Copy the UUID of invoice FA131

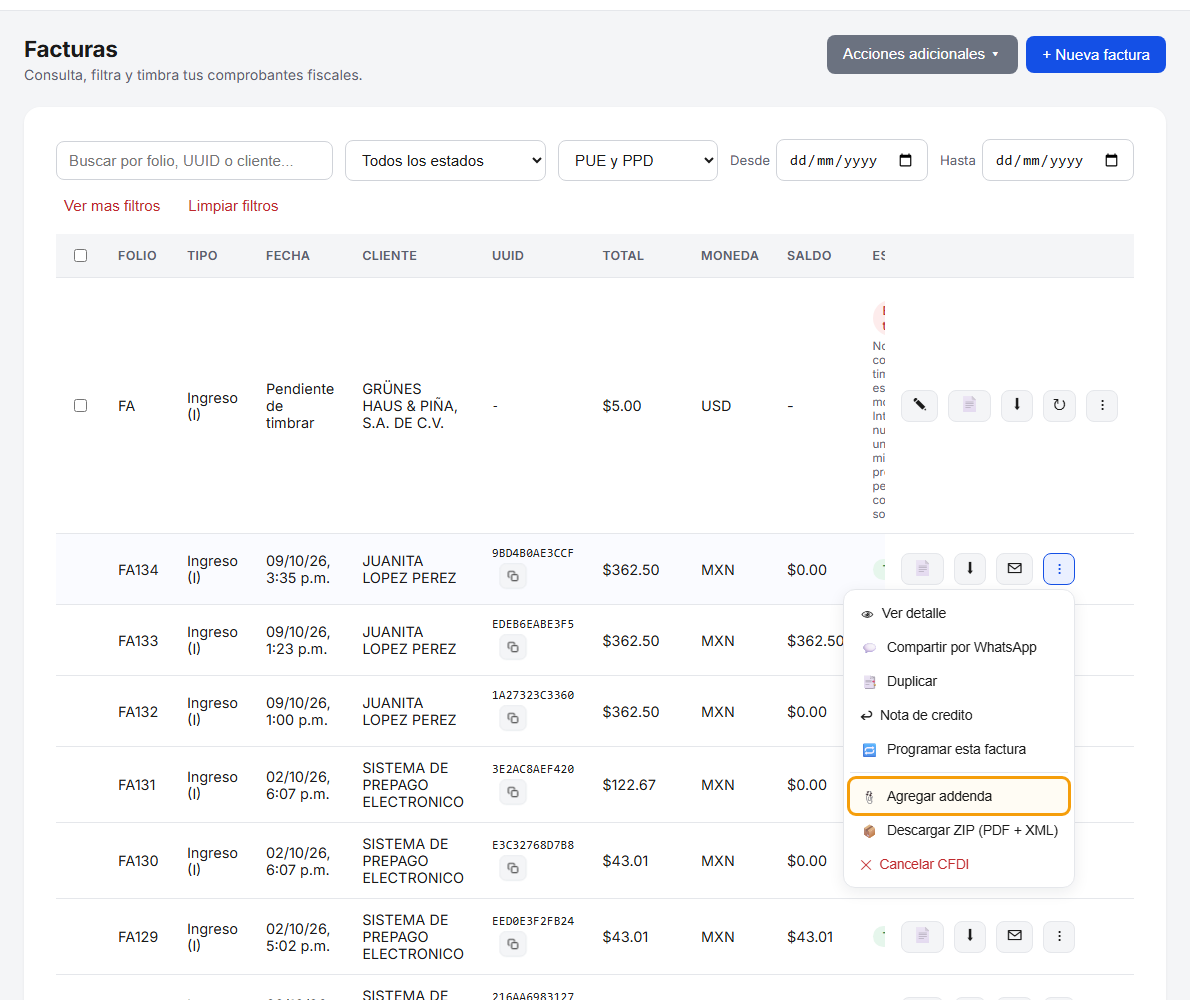click(513, 792)
